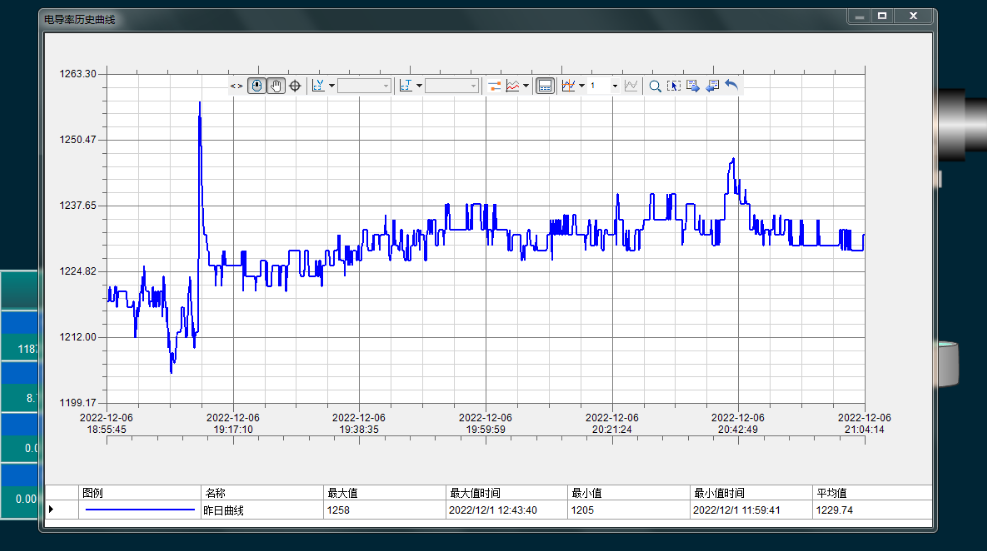This screenshot has width=987, height=551.
Task: Activate the hand pan tool
Action: [276, 86]
